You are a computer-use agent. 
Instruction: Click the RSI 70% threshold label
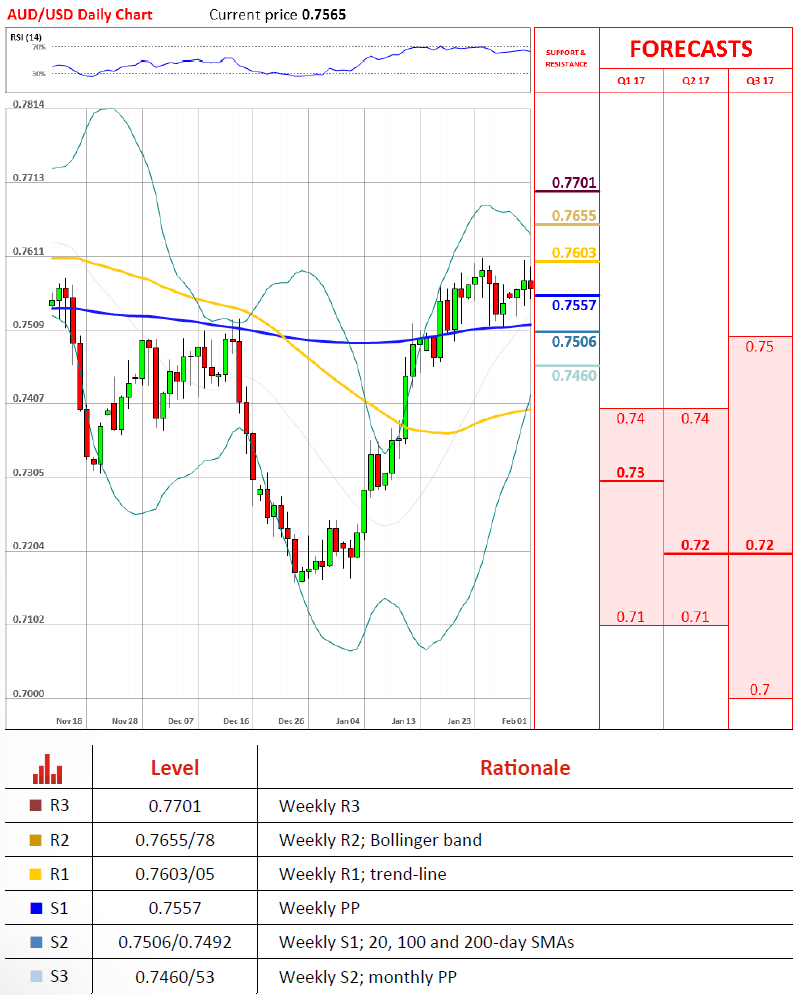click(x=39, y=47)
